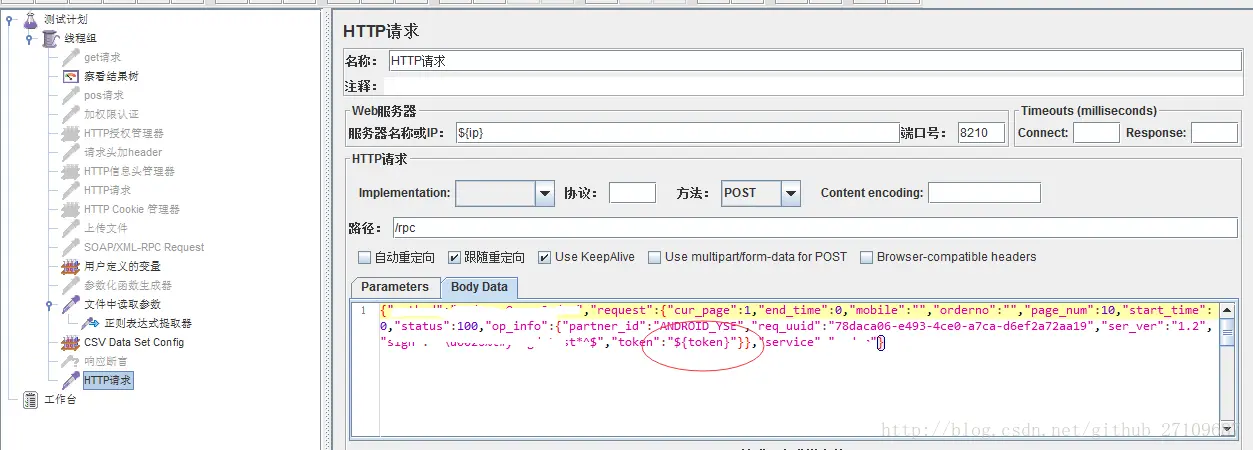Uncheck the 跟随重定向 checkbox
The image size is (1253, 450).
click(455, 257)
